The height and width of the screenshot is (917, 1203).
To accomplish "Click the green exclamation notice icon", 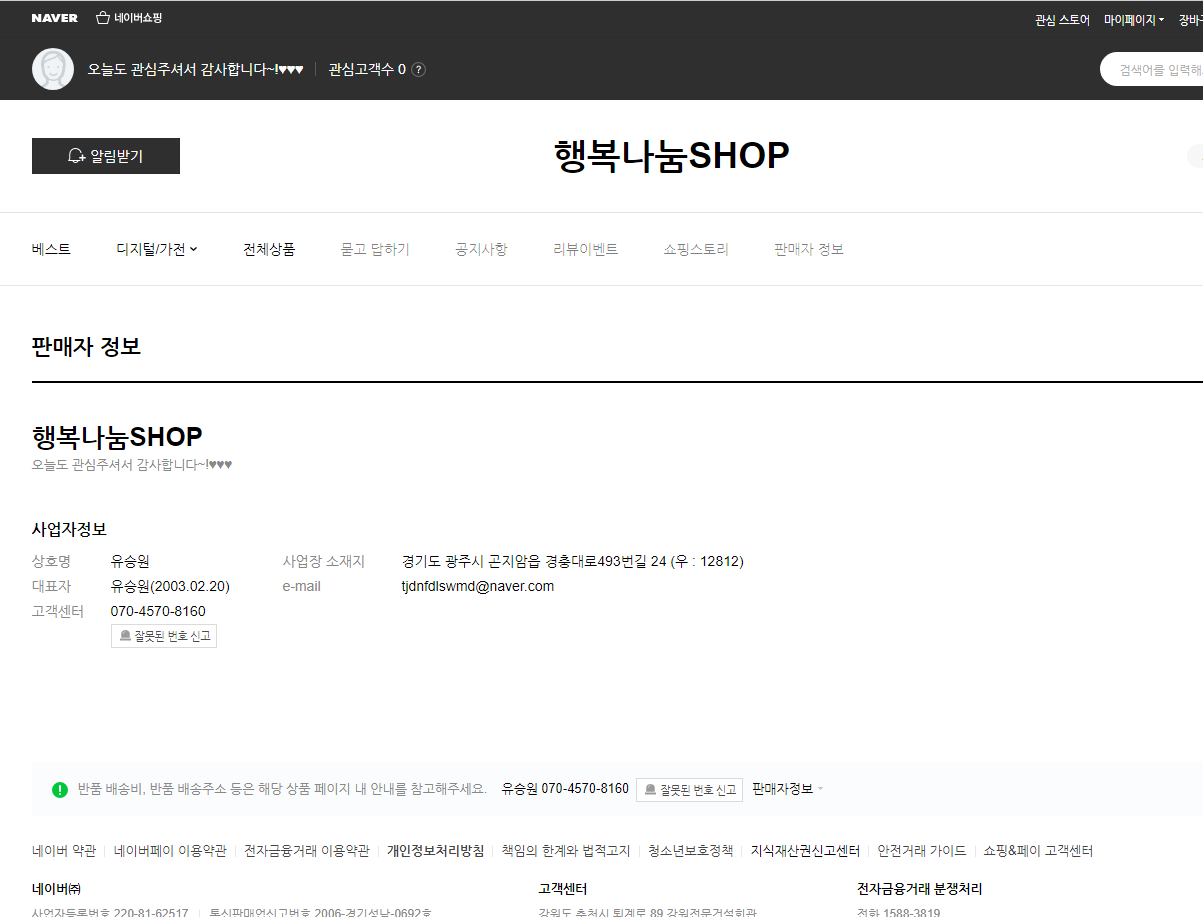I will click(x=60, y=789).
